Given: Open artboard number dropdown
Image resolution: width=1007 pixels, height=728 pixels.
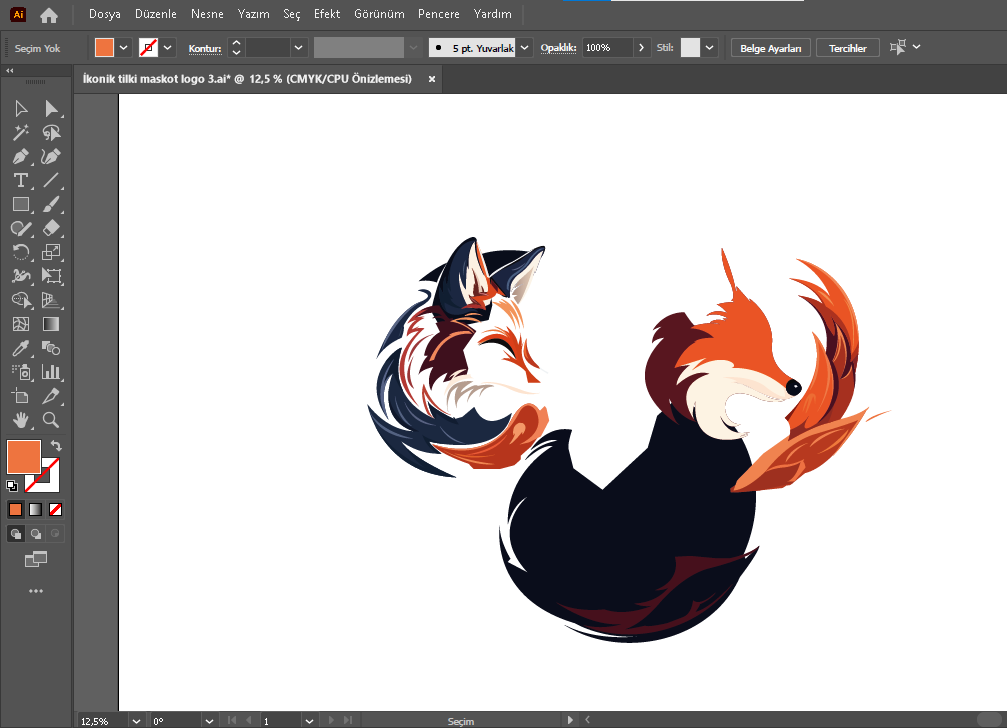Looking at the screenshot, I should 310,721.
